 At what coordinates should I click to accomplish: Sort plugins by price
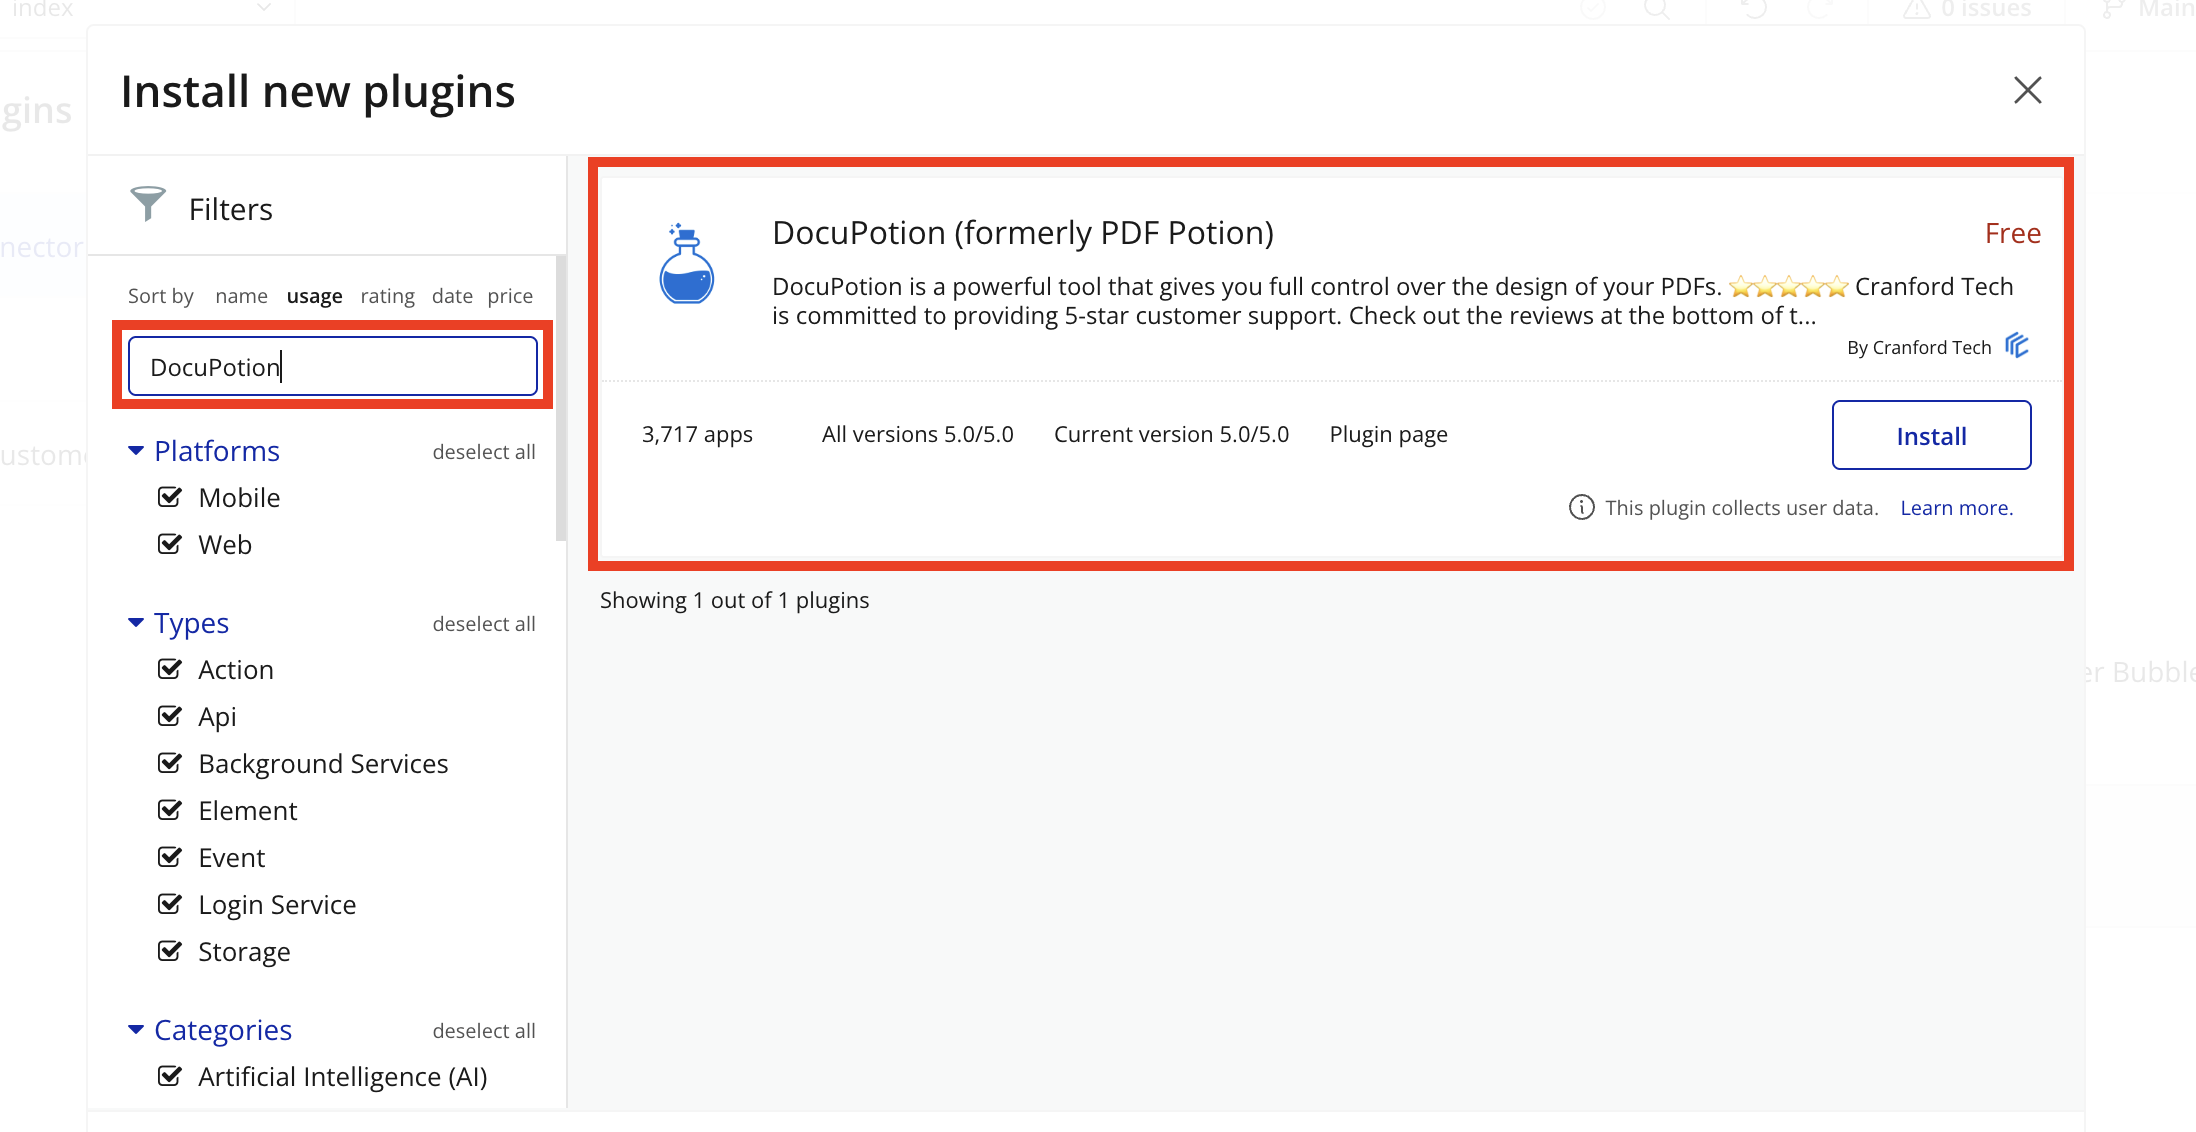click(510, 296)
